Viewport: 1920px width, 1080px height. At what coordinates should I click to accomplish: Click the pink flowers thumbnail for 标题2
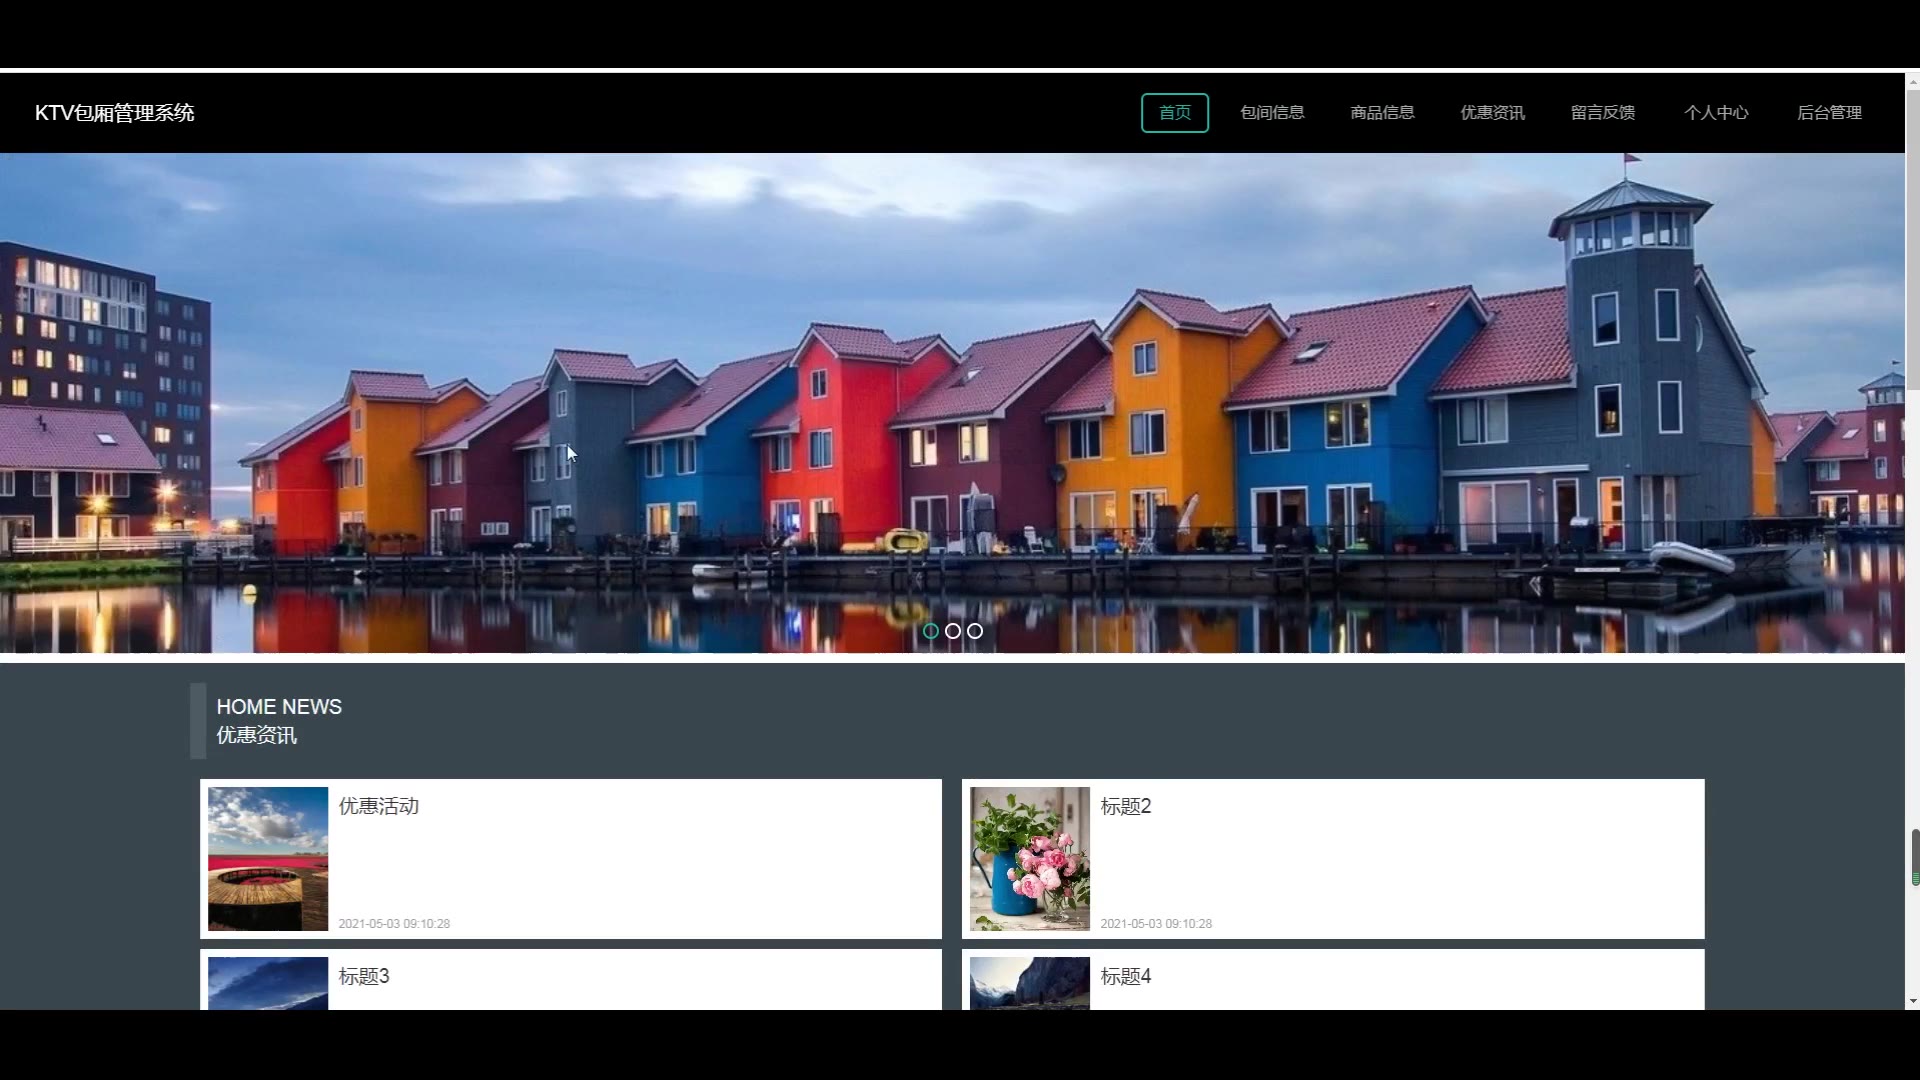click(1029, 858)
